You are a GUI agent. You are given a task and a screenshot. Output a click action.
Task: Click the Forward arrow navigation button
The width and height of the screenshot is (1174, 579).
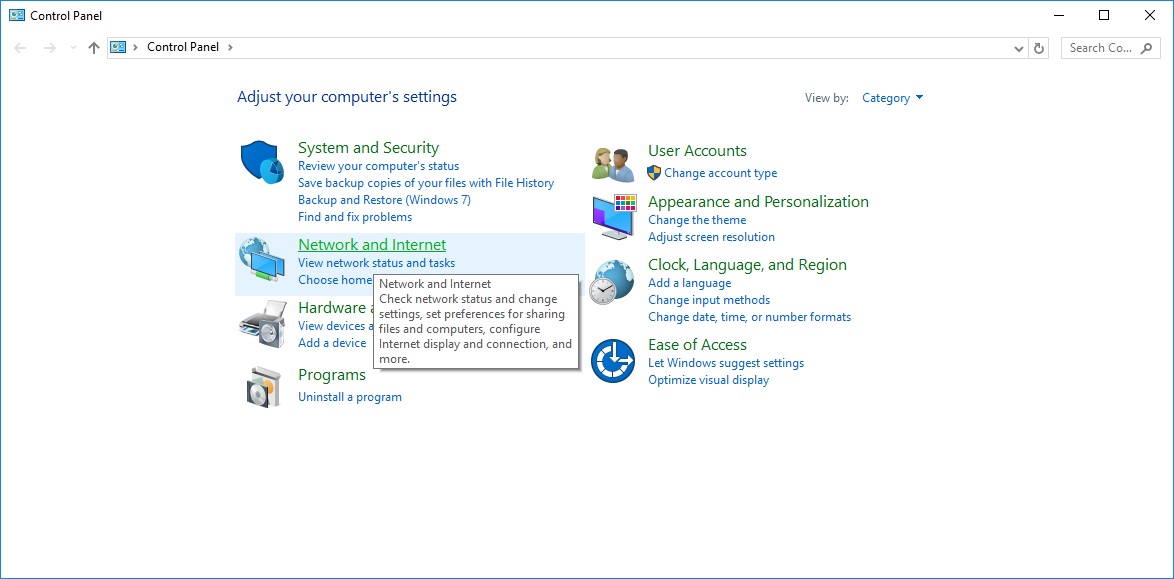tap(49, 47)
